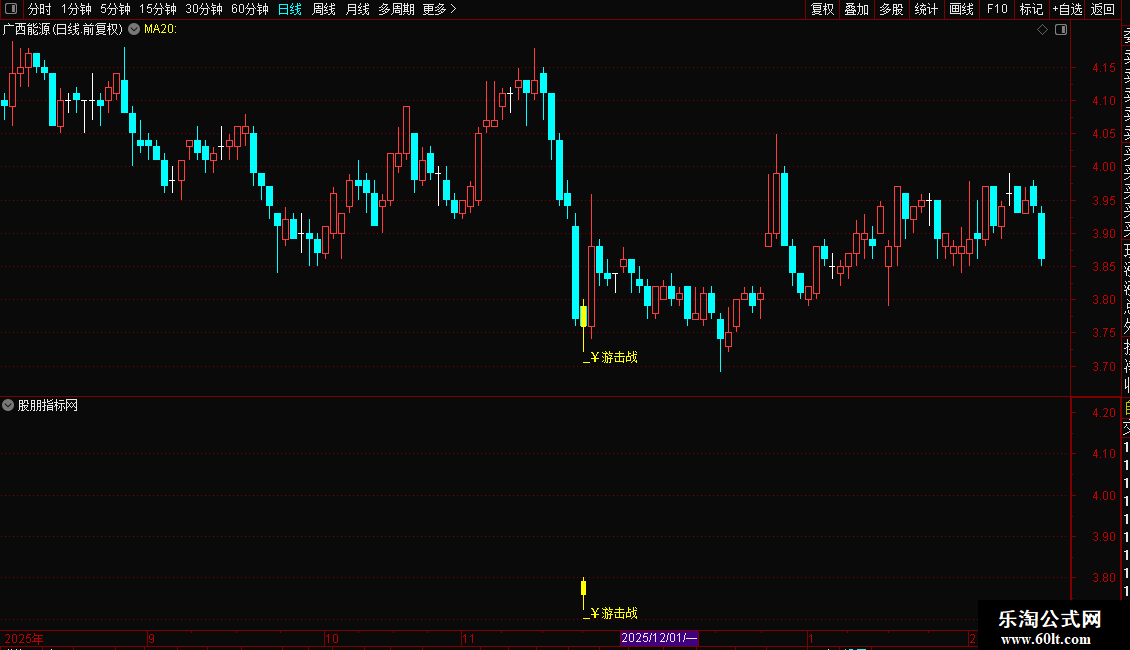
Task: Click the month 9 marker on time axis
Action: 151,638
